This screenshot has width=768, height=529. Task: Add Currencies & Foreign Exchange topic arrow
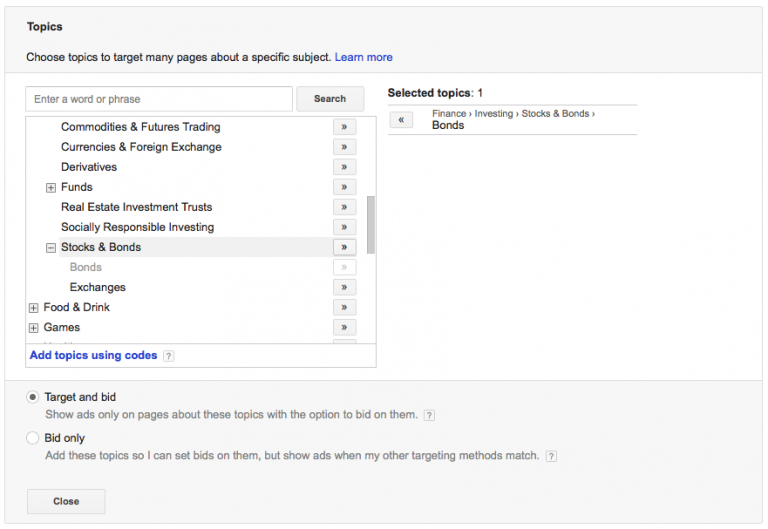344,147
